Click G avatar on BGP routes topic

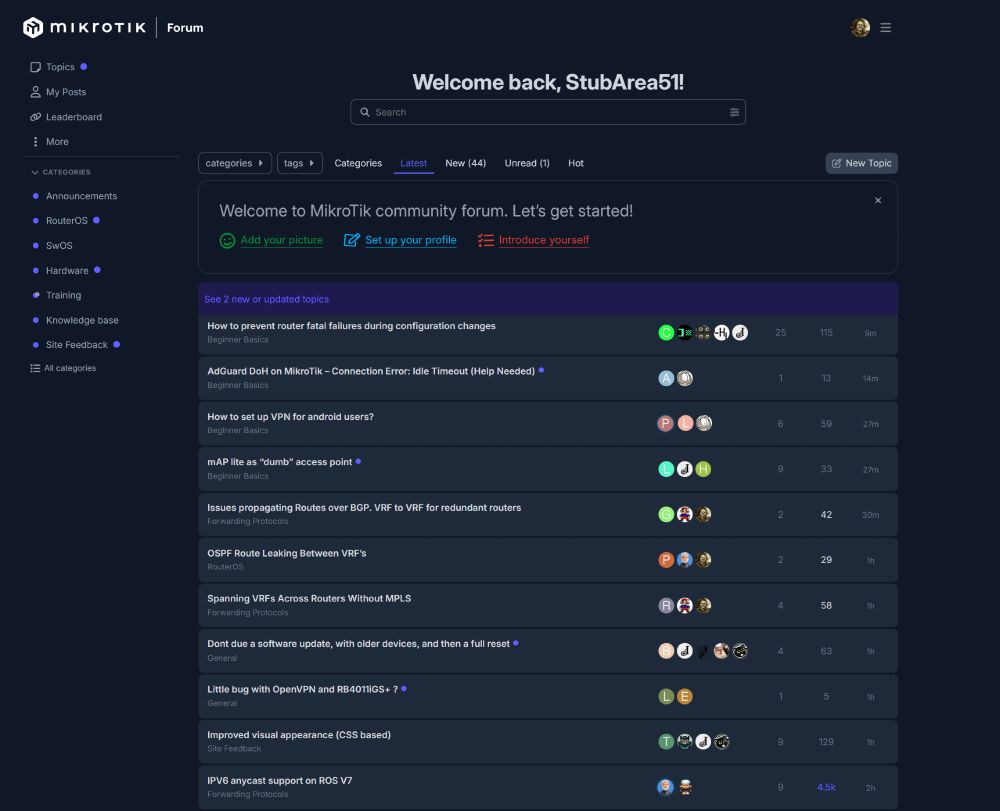tap(666, 515)
